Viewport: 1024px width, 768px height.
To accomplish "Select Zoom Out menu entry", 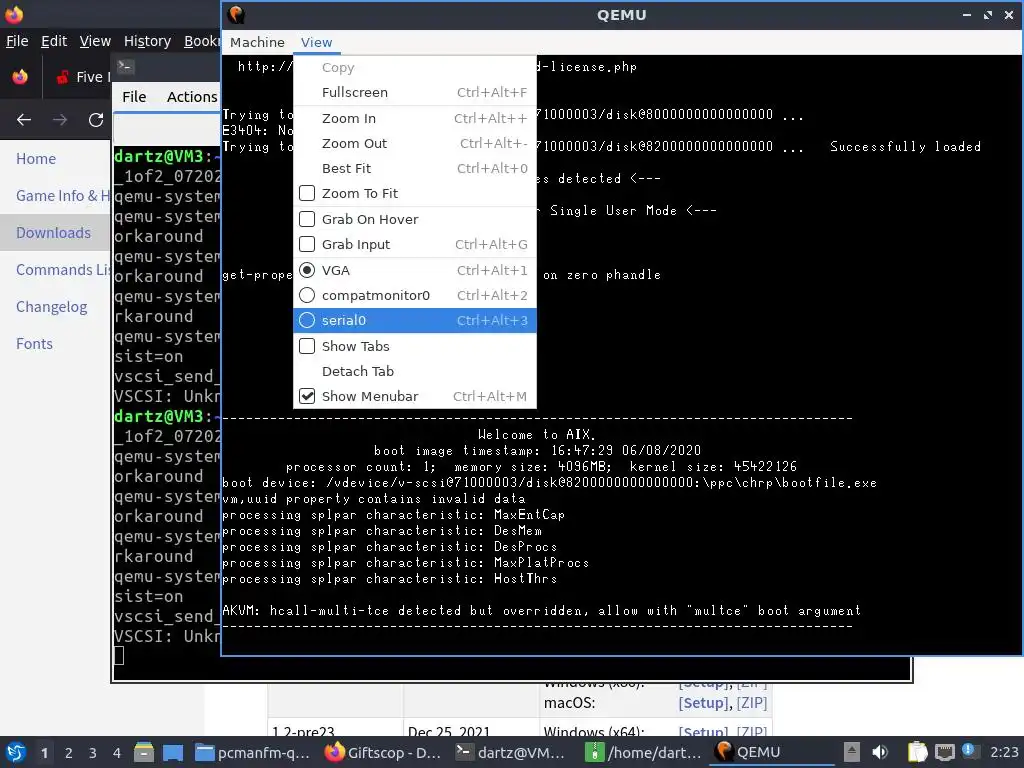I will 415,144.
